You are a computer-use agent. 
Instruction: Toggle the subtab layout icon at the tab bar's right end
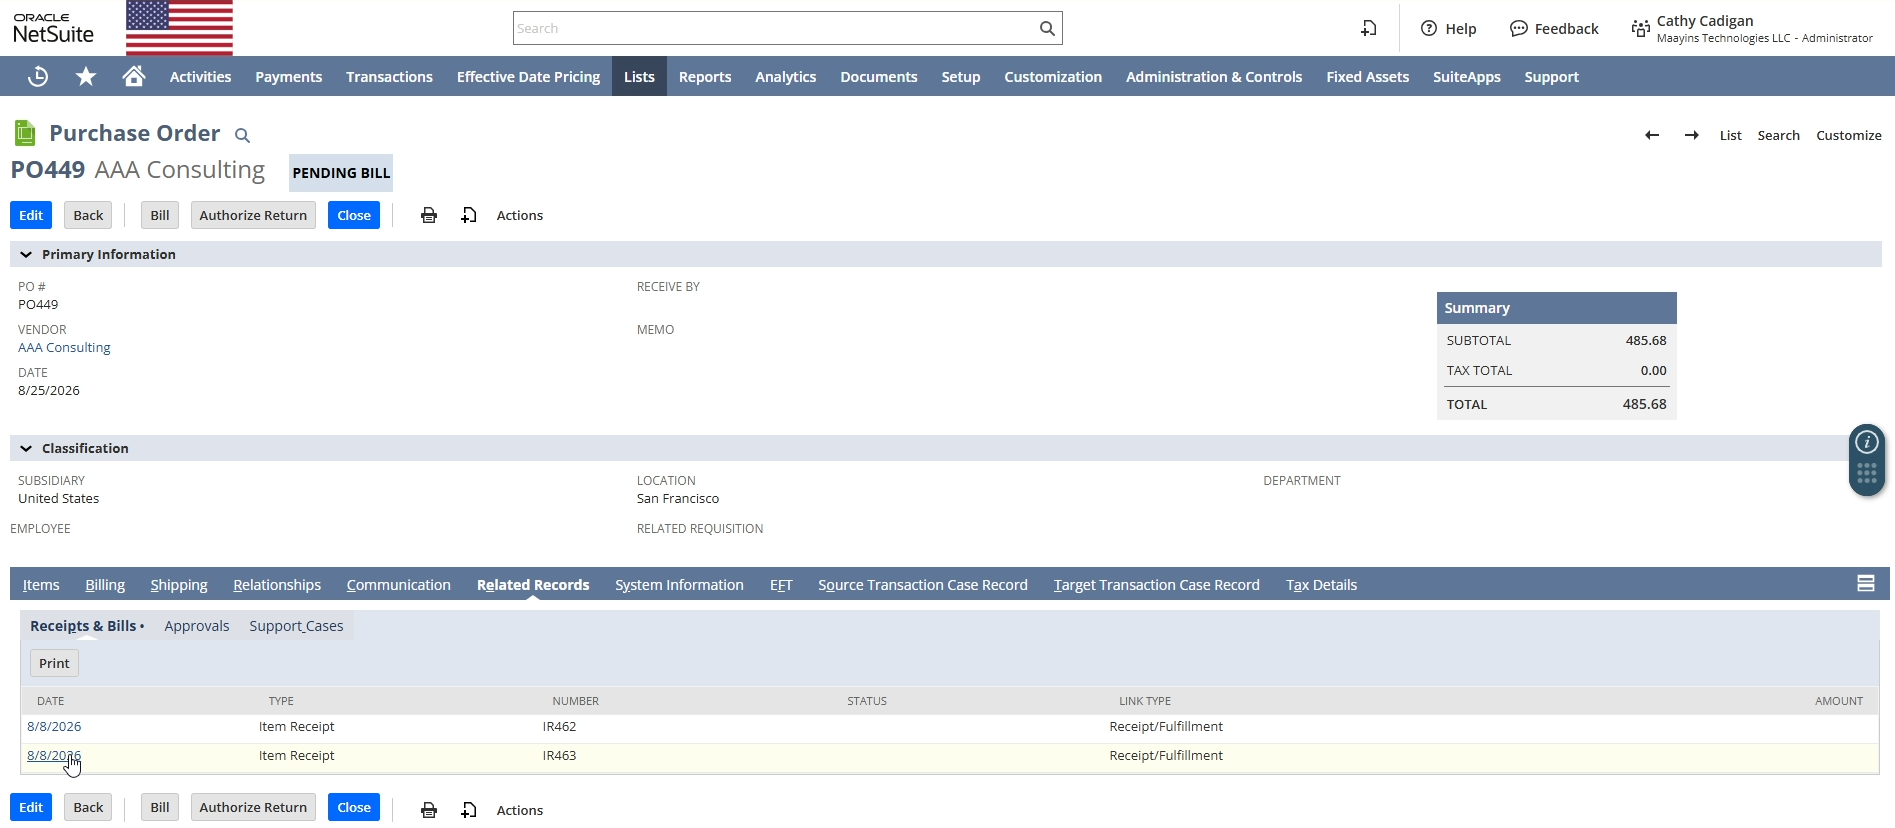pyautogui.click(x=1866, y=583)
